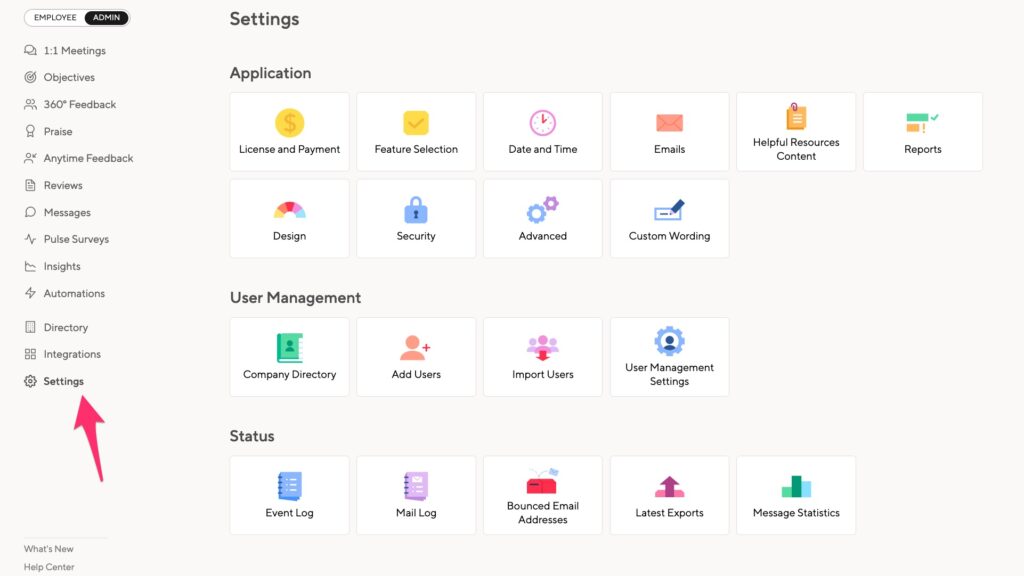
Task: Click the Insights sidebar label
Action: [62, 266]
